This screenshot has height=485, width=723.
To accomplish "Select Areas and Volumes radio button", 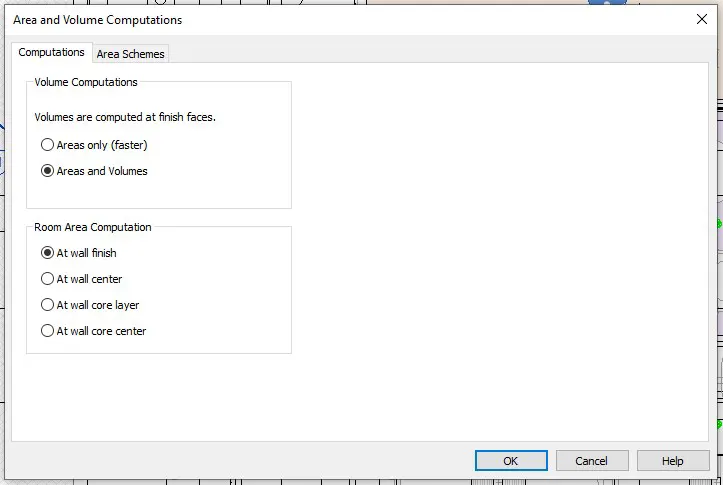I will point(47,171).
